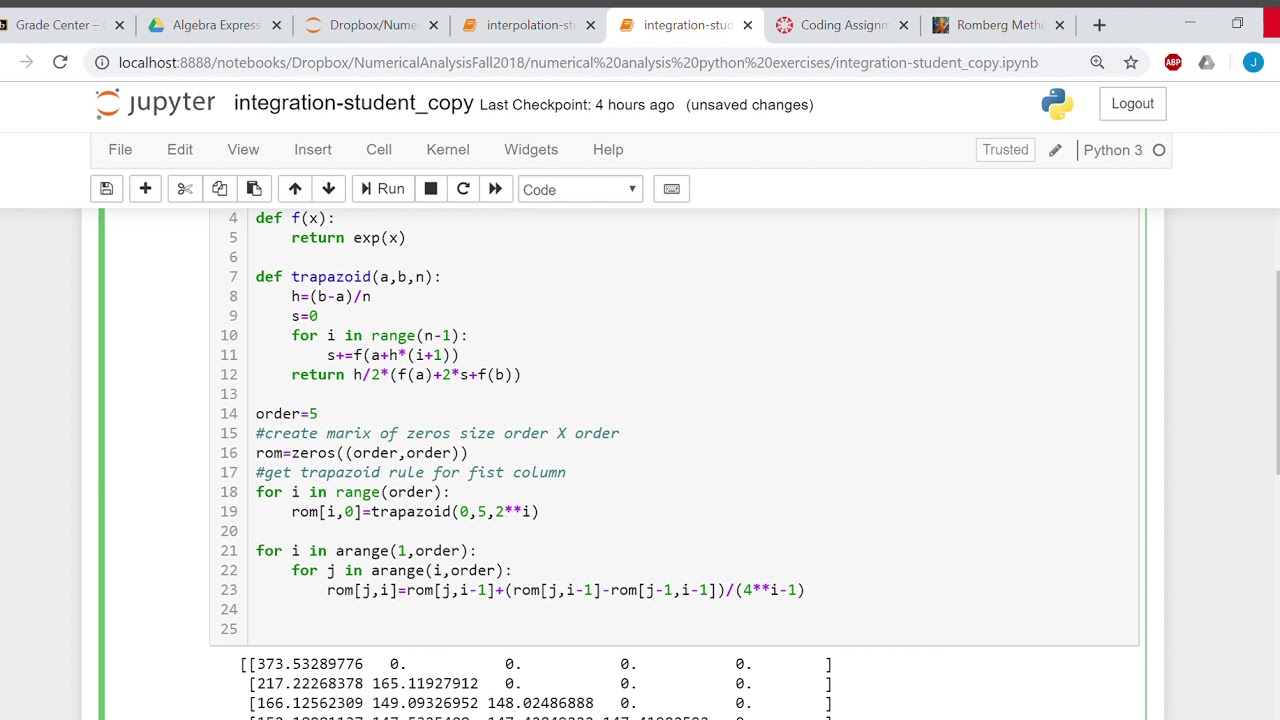Switch to the Algebra Express tab
This screenshot has width=1280, height=720.
[216, 25]
